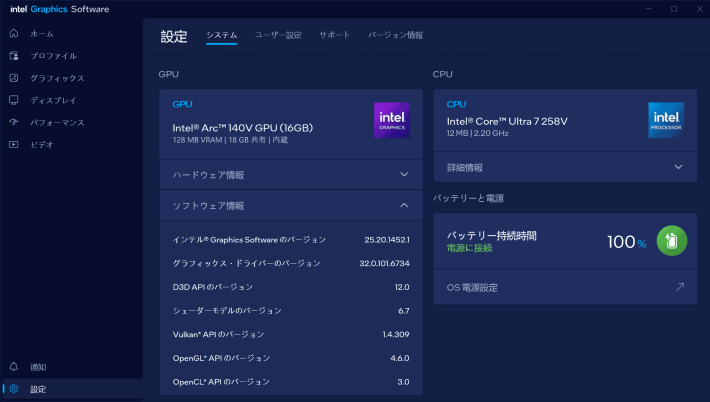Click the シェーダーモデルのバージョン row label
710x402 pixels.
(x=227, y=311)
